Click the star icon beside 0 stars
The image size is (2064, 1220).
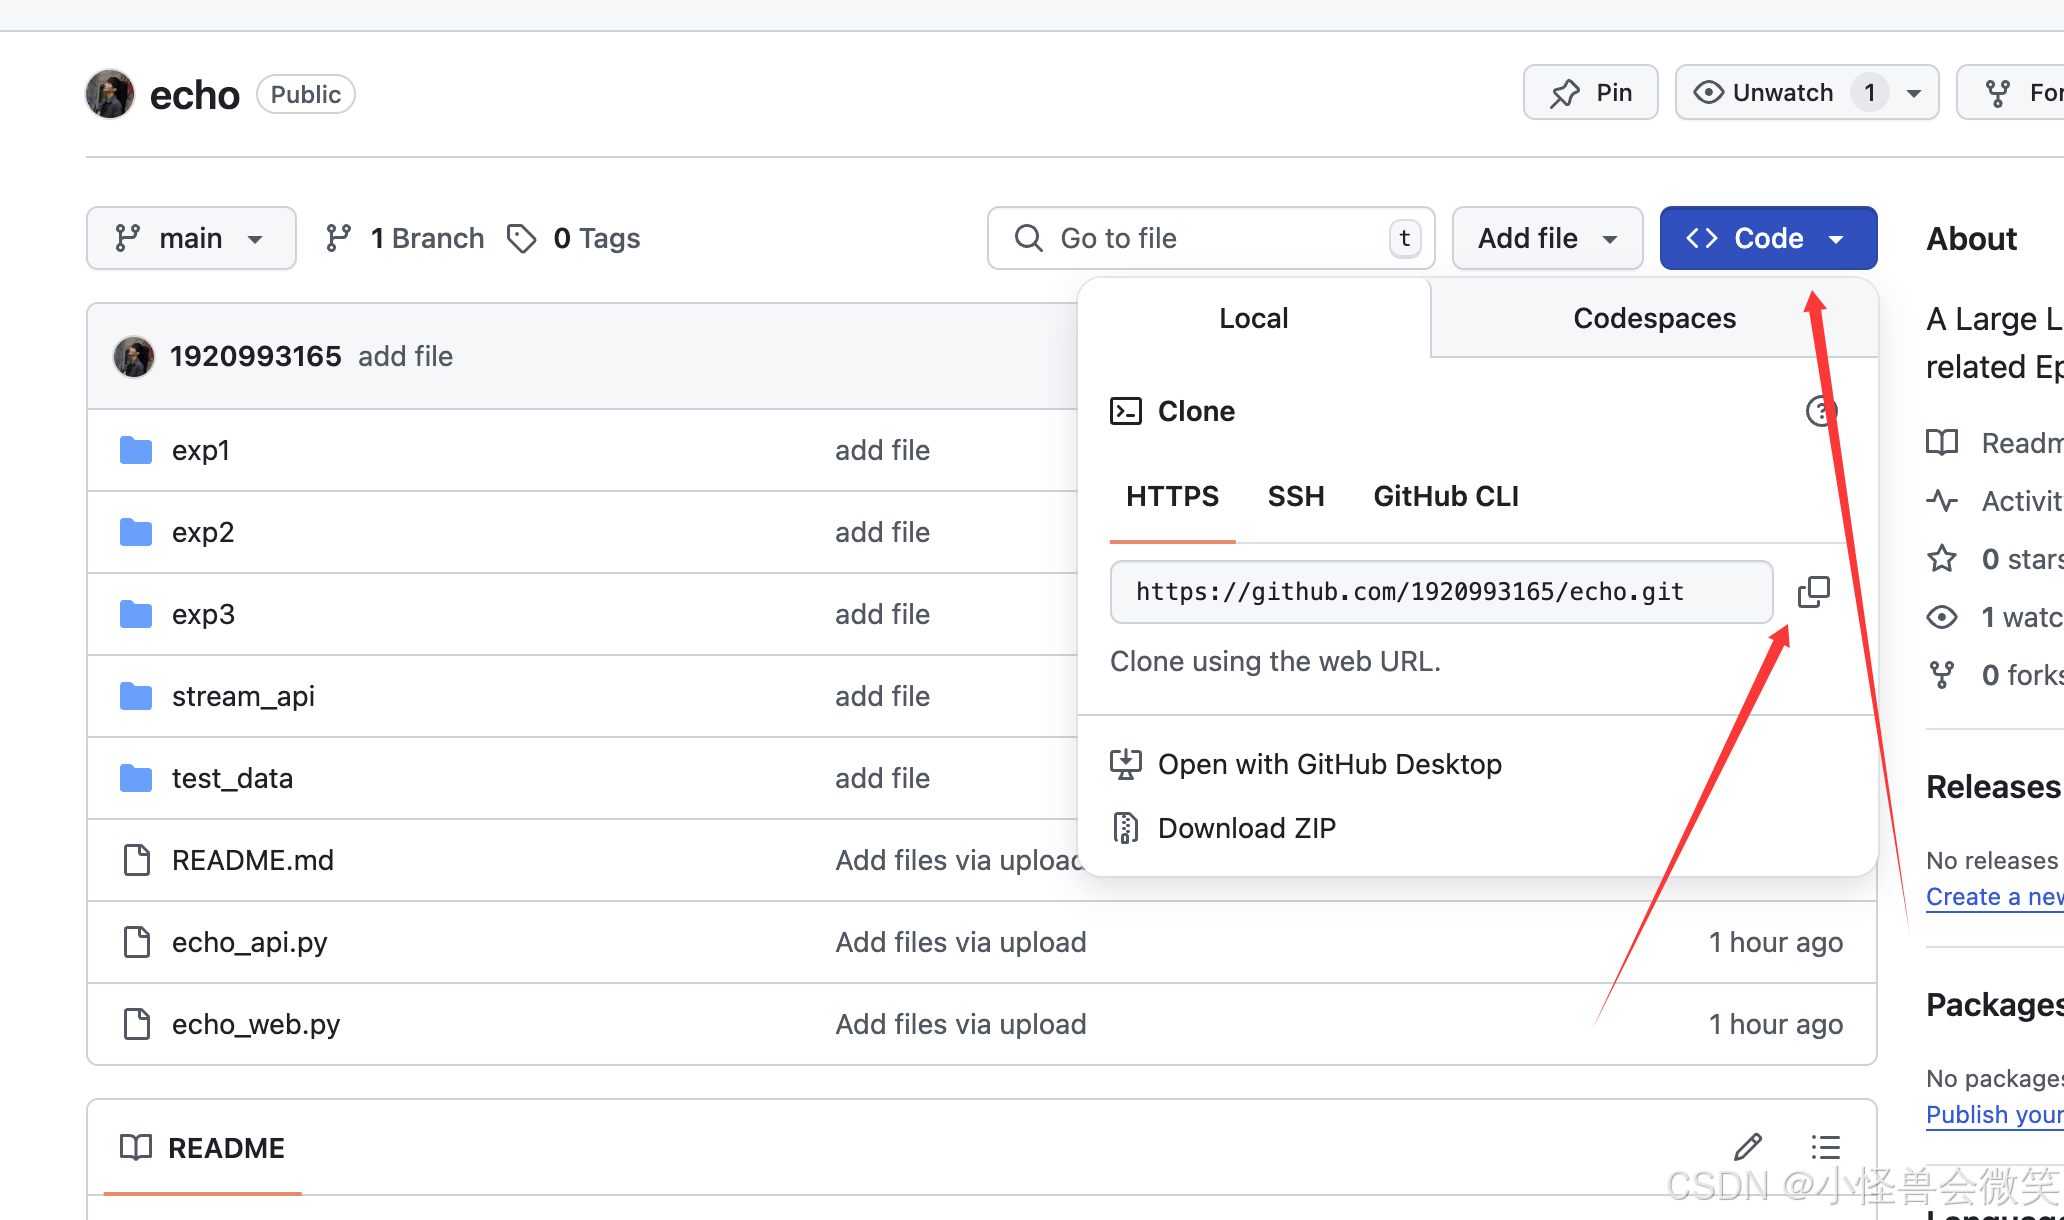pyautogui.click(x=1942, y=559)
